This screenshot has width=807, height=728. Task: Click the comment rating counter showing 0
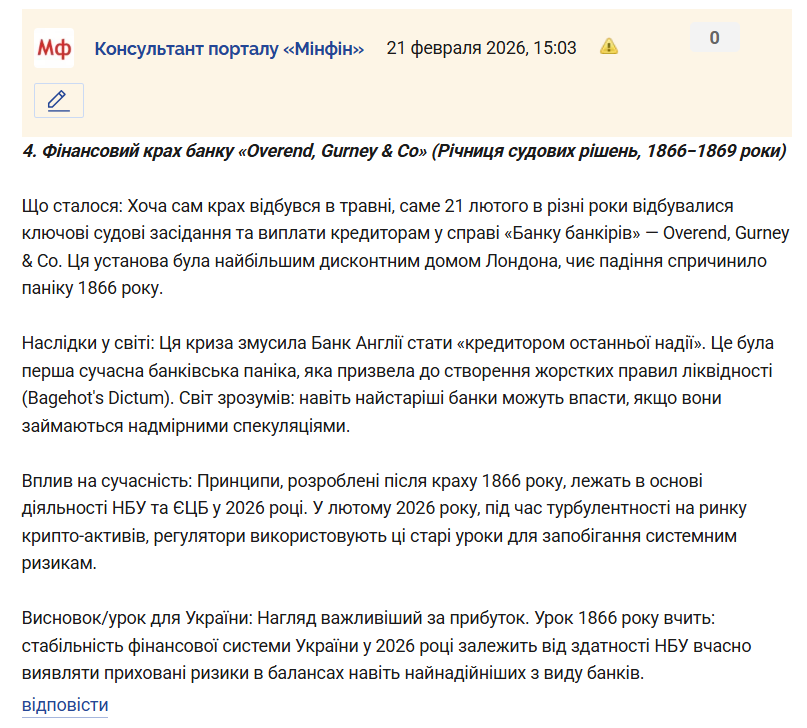(714, 37)
